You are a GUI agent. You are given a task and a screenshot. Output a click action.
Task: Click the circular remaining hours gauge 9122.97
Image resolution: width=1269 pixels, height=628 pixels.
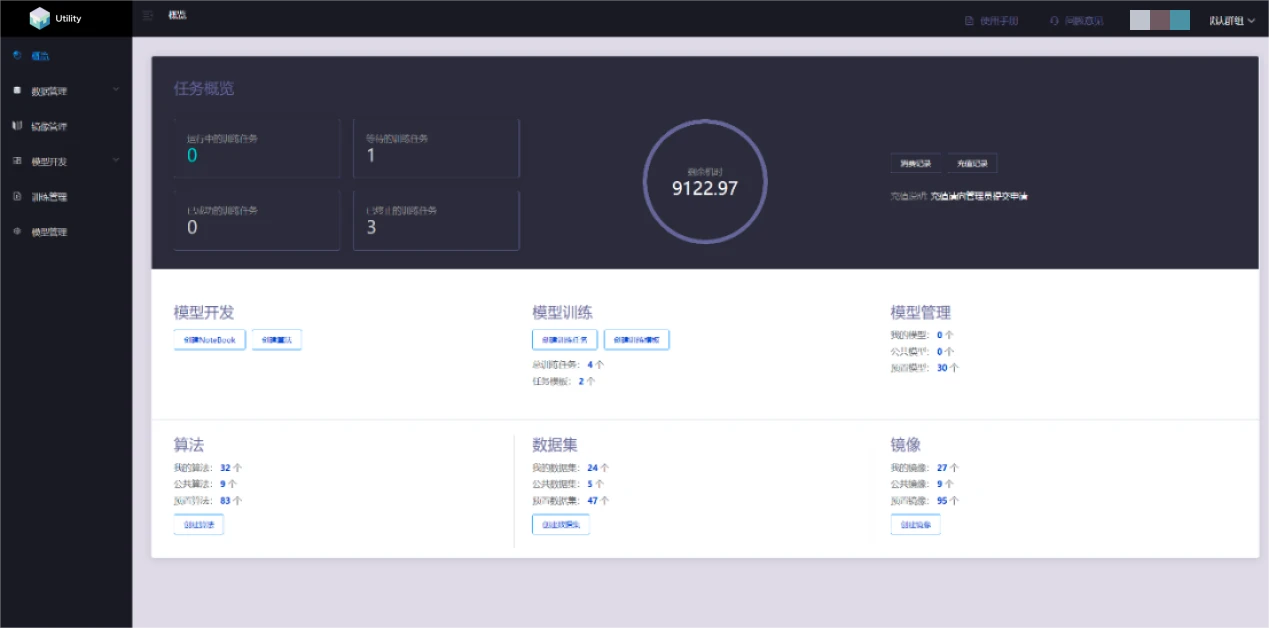click(x=705, y=181)
